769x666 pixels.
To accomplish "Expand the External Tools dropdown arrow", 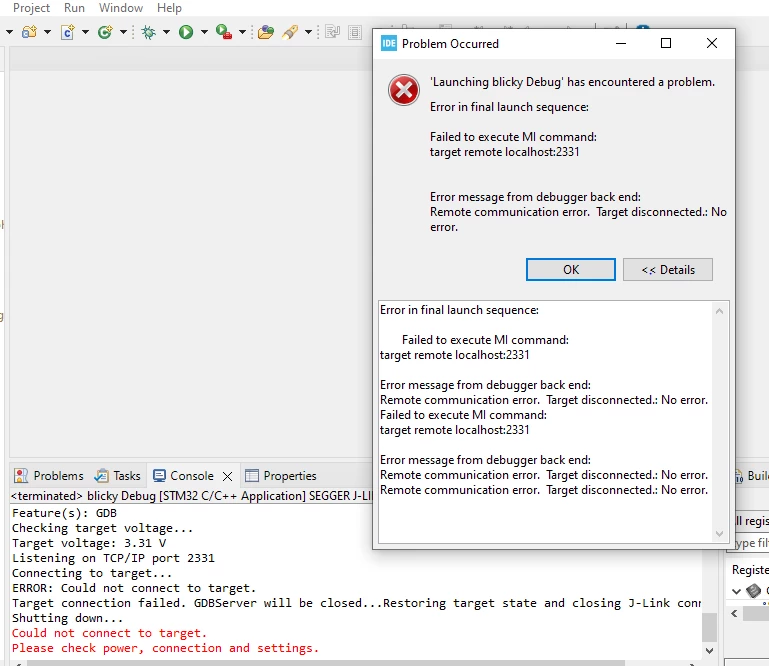I will pos(242,32).
